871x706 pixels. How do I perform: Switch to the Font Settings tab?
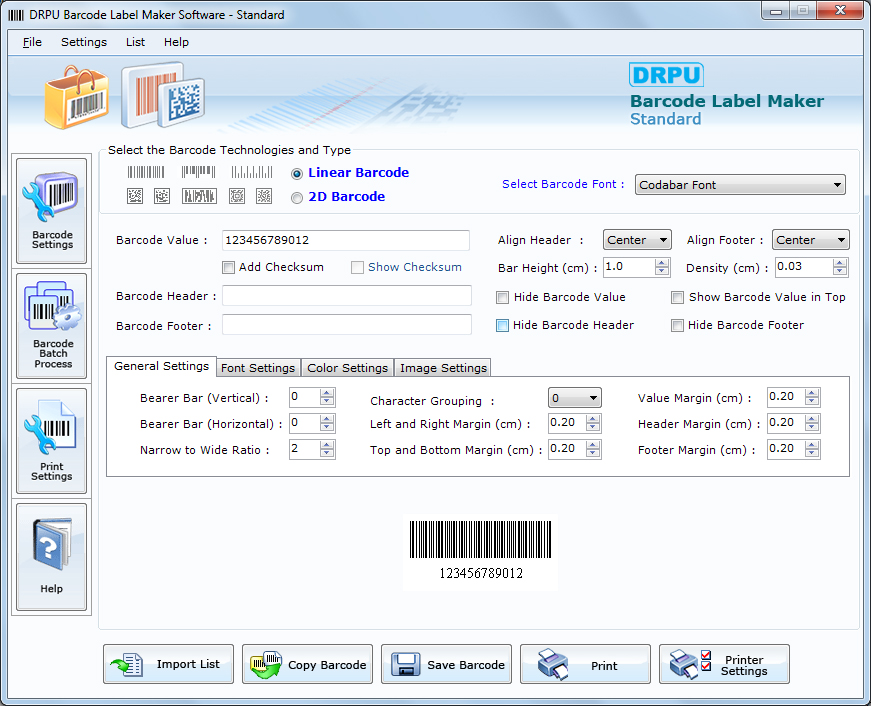pos(258,367)
